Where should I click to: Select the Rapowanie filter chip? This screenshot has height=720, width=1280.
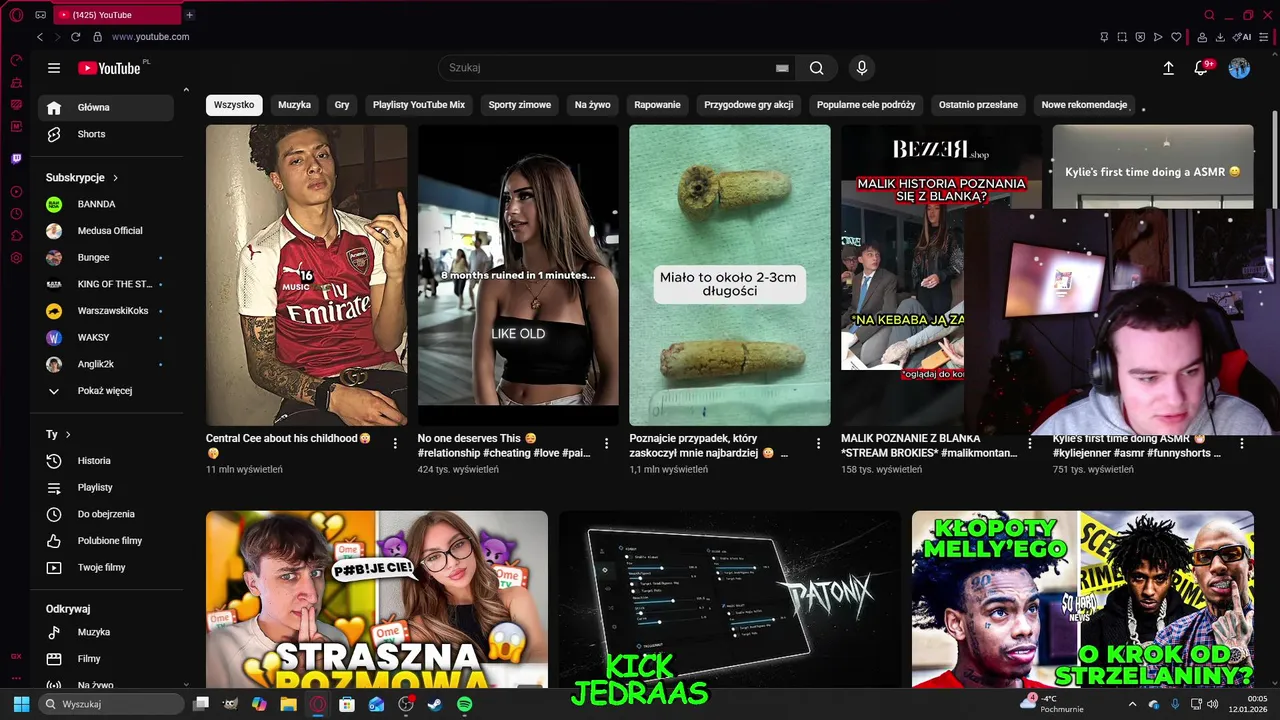coord(657,105)
